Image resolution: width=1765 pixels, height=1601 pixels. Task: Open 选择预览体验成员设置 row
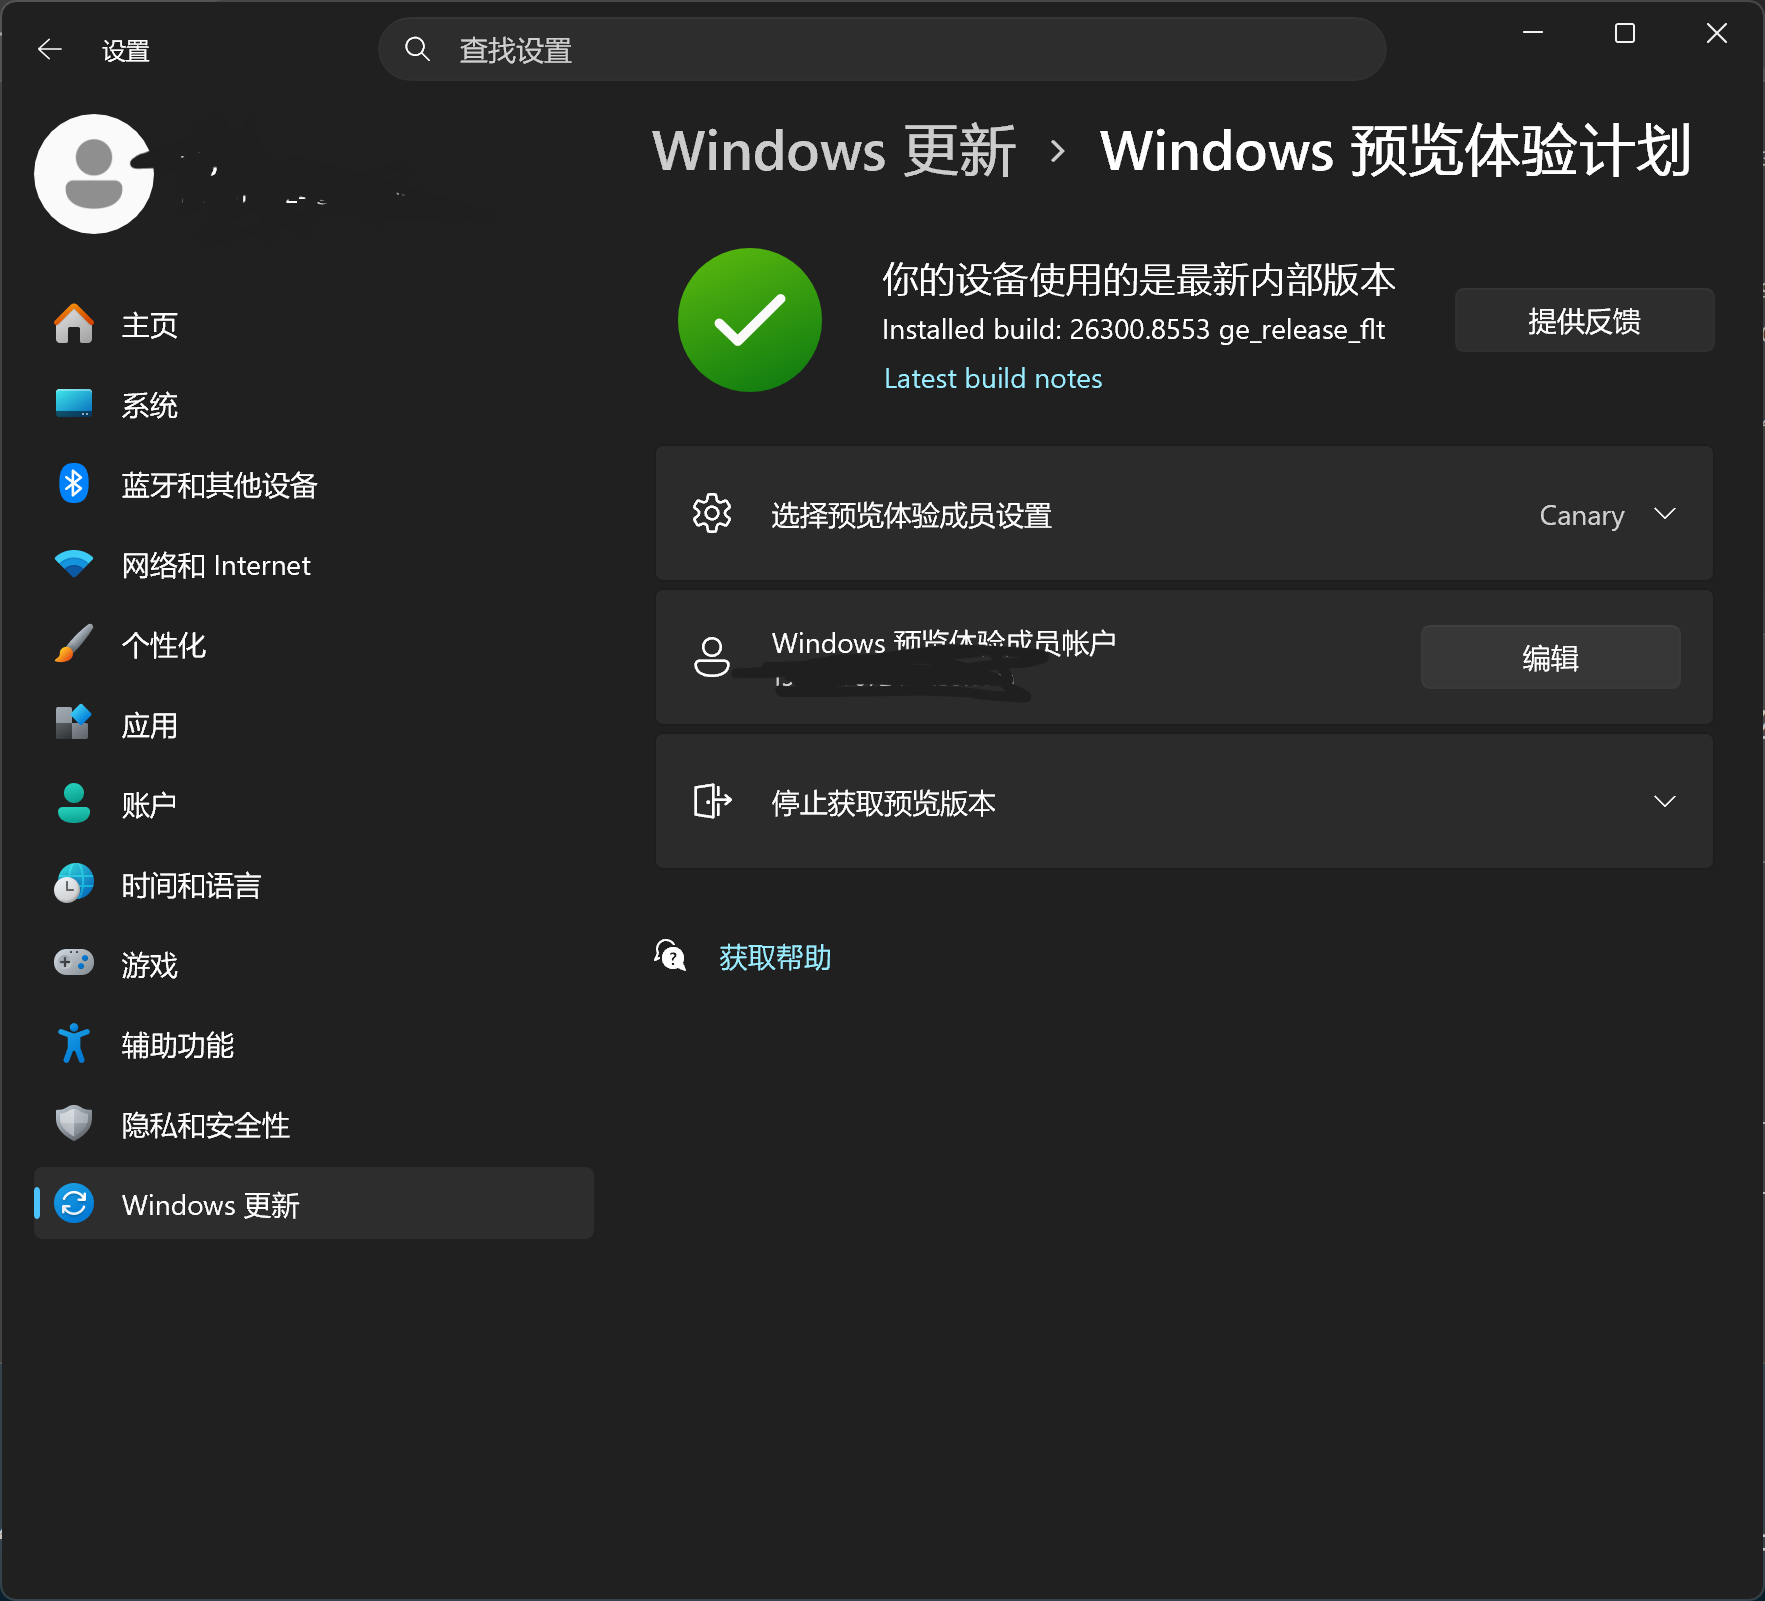click(x=1184, y=514)
